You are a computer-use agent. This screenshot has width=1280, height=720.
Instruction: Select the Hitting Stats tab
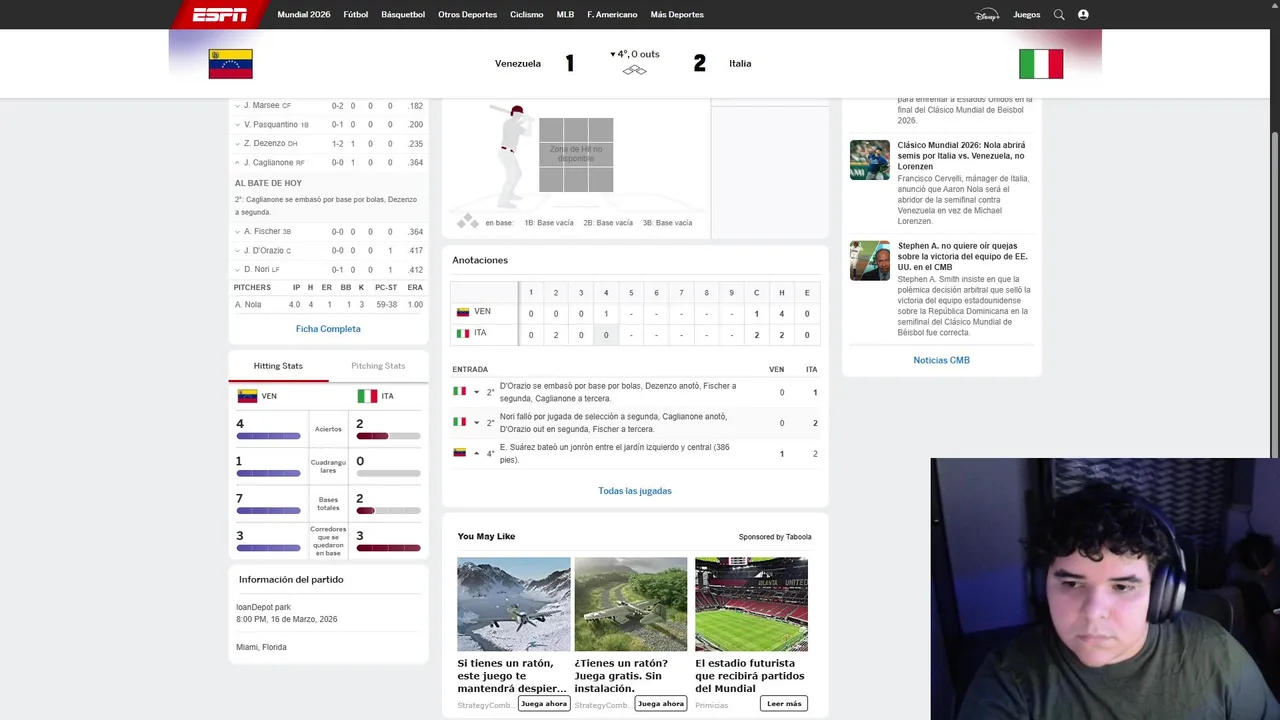pos(278,366)
